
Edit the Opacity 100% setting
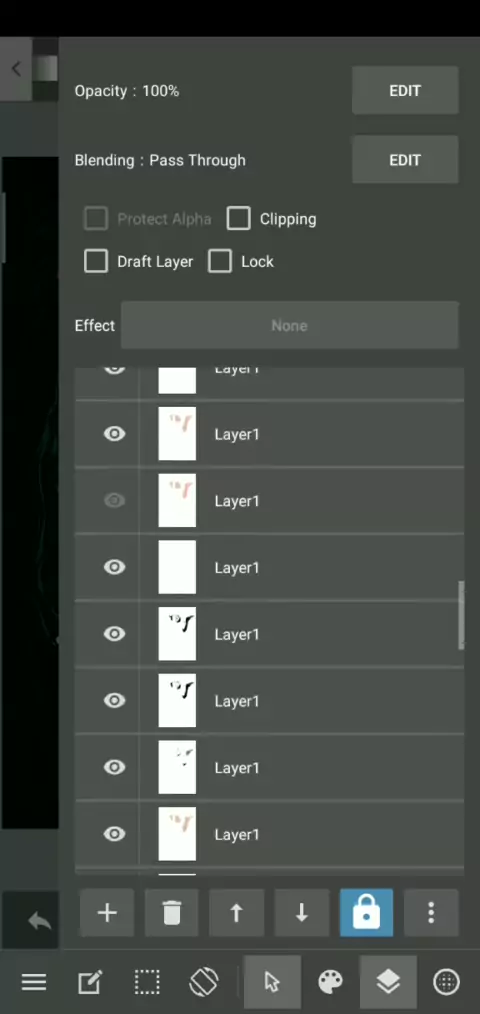click(x=405, y=91)
